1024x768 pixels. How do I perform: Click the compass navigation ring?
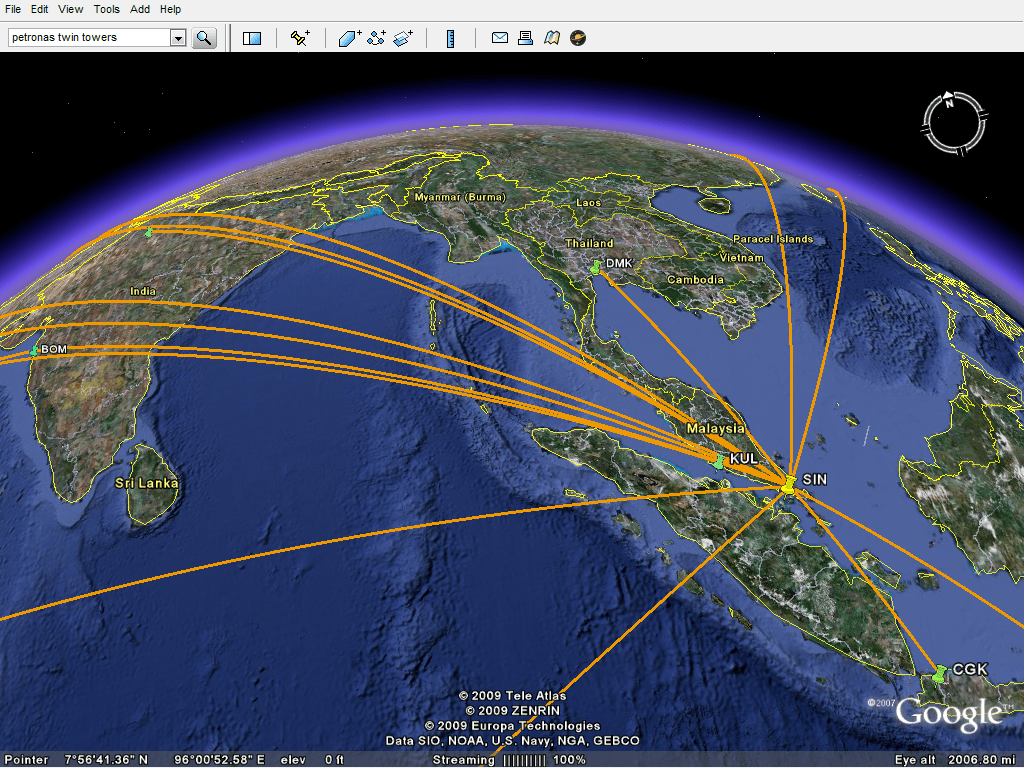pos(954,123)
